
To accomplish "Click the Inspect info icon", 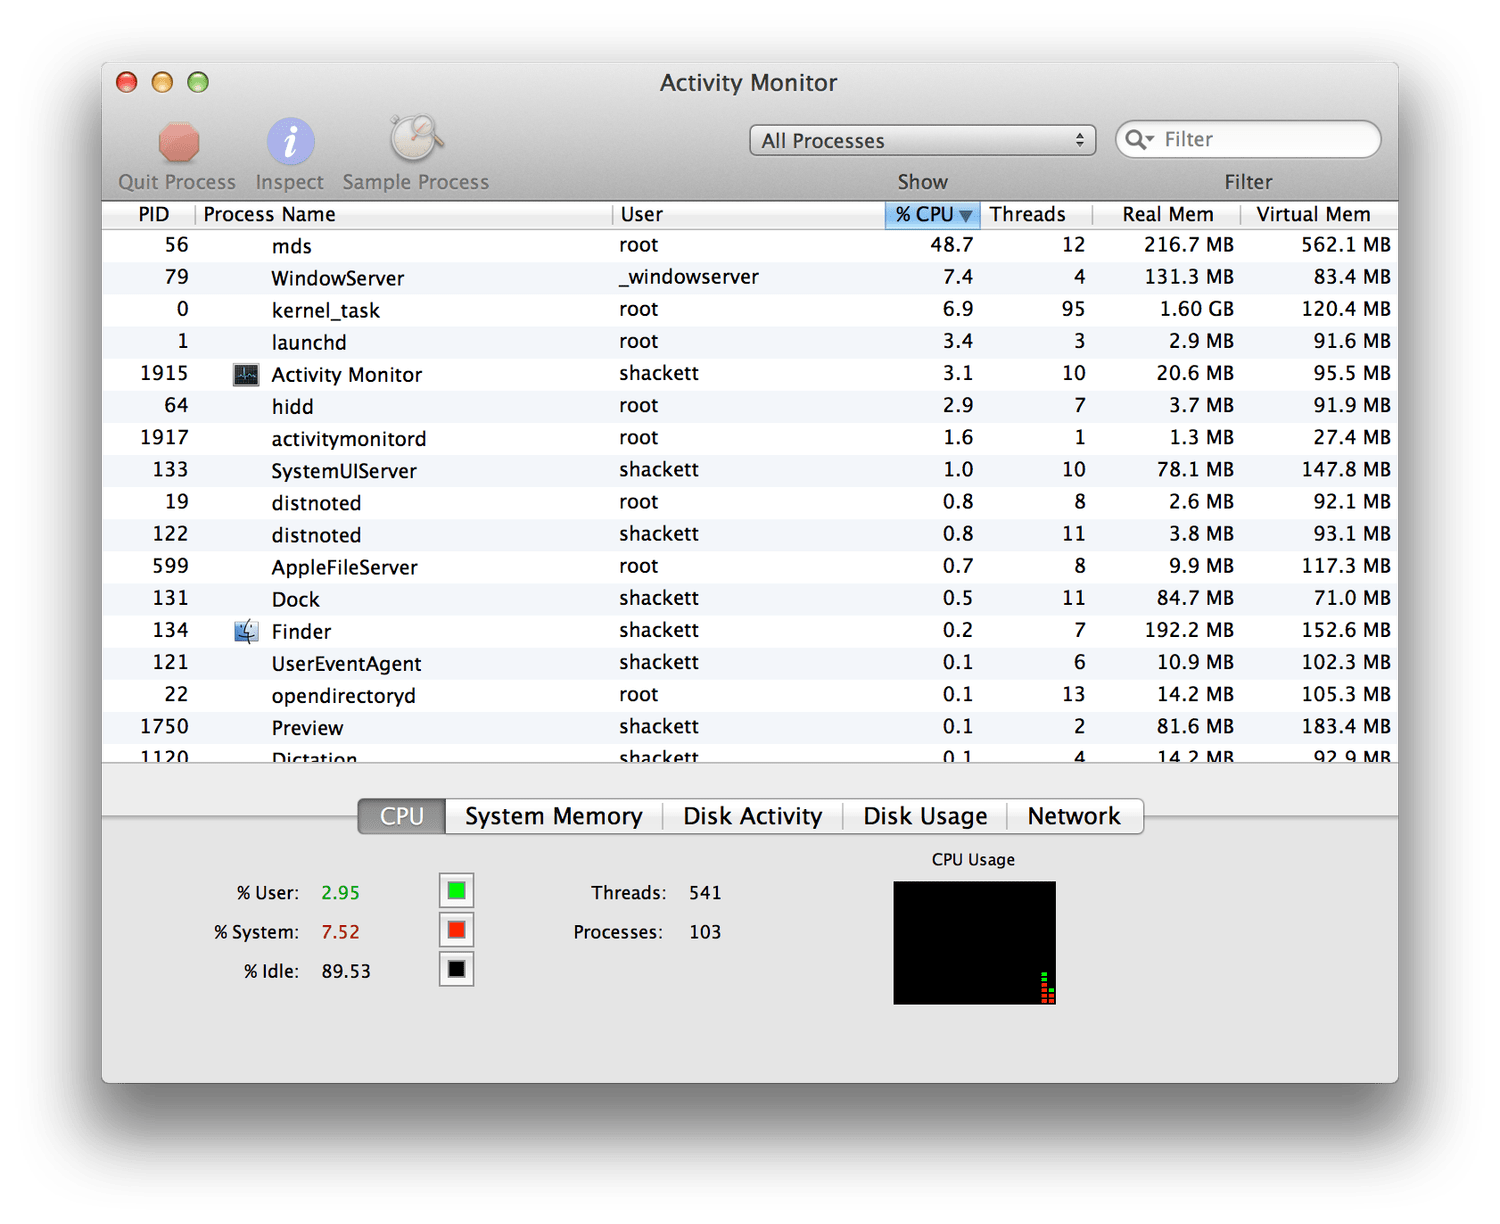I will pos(290,142).
